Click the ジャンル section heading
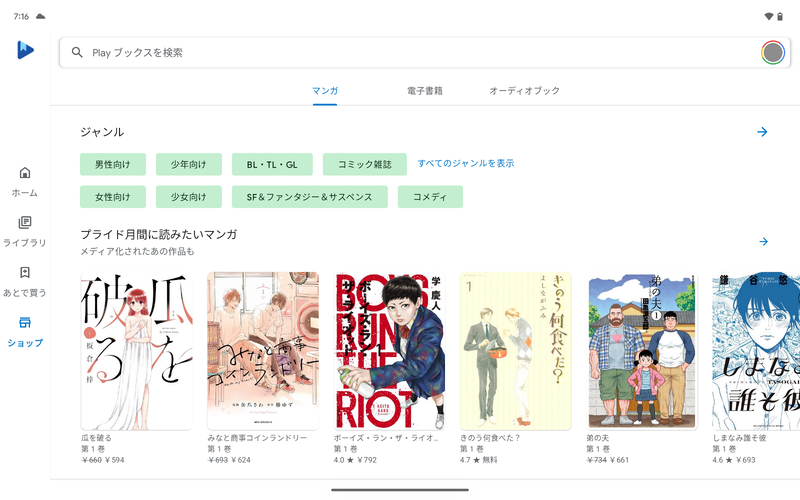The image size is (800, 500). [x=102, y=132]
